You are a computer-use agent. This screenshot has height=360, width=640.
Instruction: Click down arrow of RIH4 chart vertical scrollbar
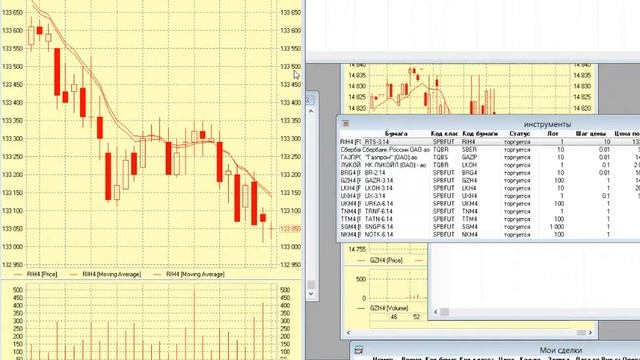(x=311, y=293)
